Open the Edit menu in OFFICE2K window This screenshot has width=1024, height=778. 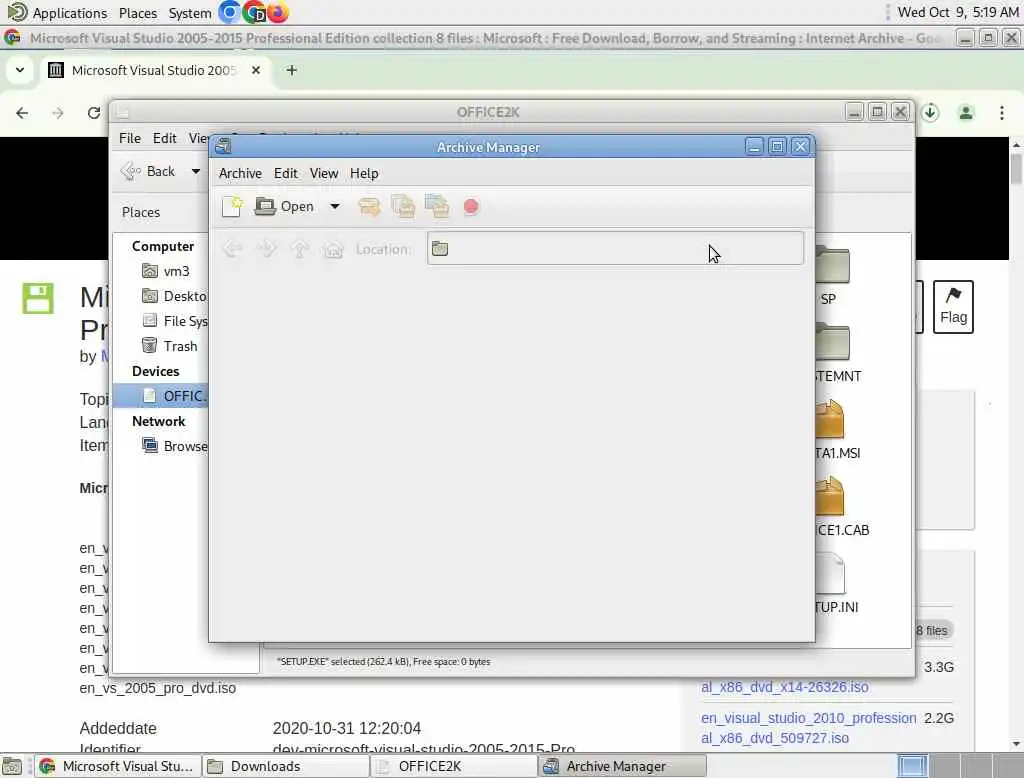[x=165, y=138]
